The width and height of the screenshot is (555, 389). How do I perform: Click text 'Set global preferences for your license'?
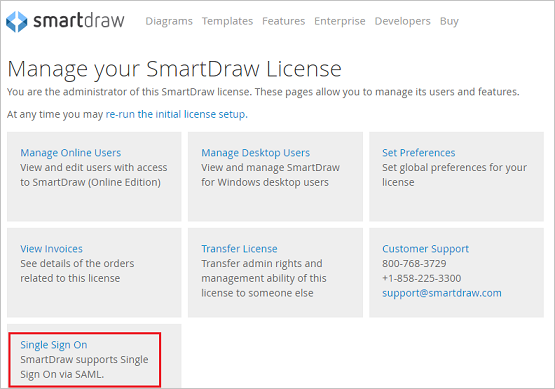coord(454,175)
